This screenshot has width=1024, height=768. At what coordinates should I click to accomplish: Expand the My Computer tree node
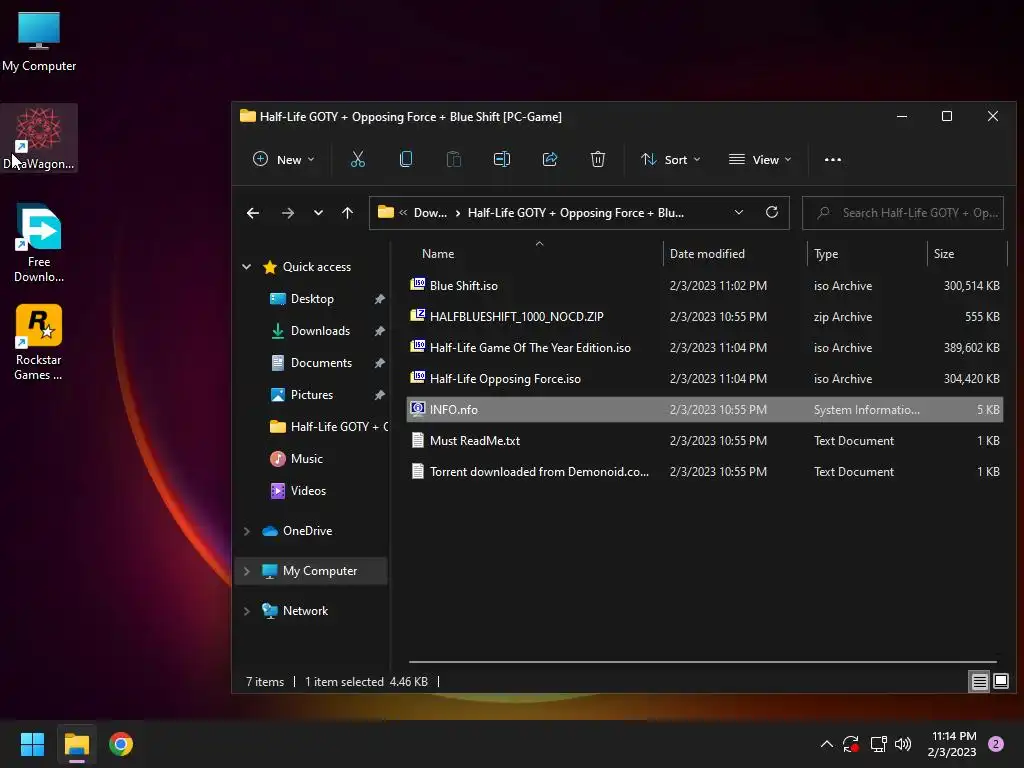[x=247, y=571]
